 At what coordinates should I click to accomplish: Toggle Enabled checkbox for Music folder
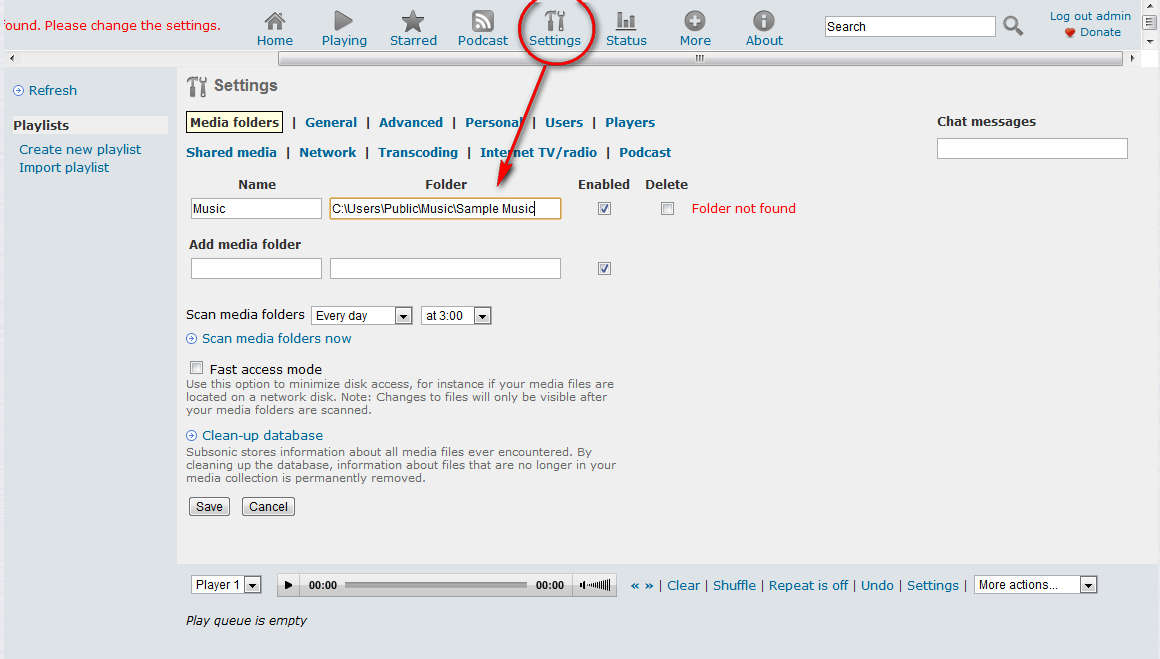(604, 209)
